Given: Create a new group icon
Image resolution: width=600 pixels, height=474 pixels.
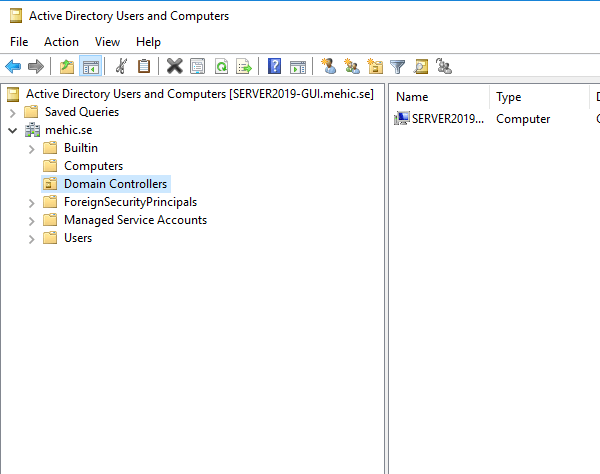Looking at the screenshot, I should [x=352, y=66].
